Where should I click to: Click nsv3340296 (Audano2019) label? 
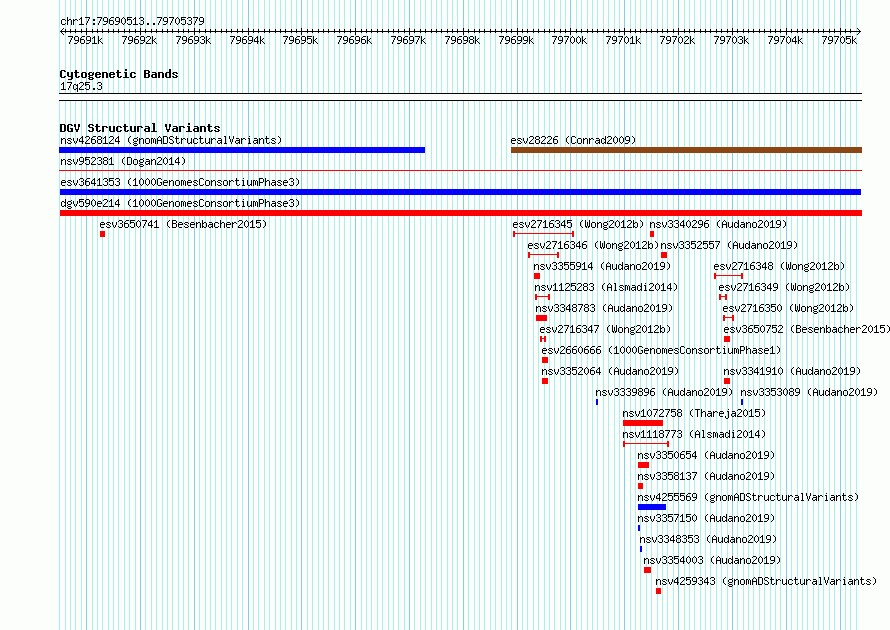point(718,224)
